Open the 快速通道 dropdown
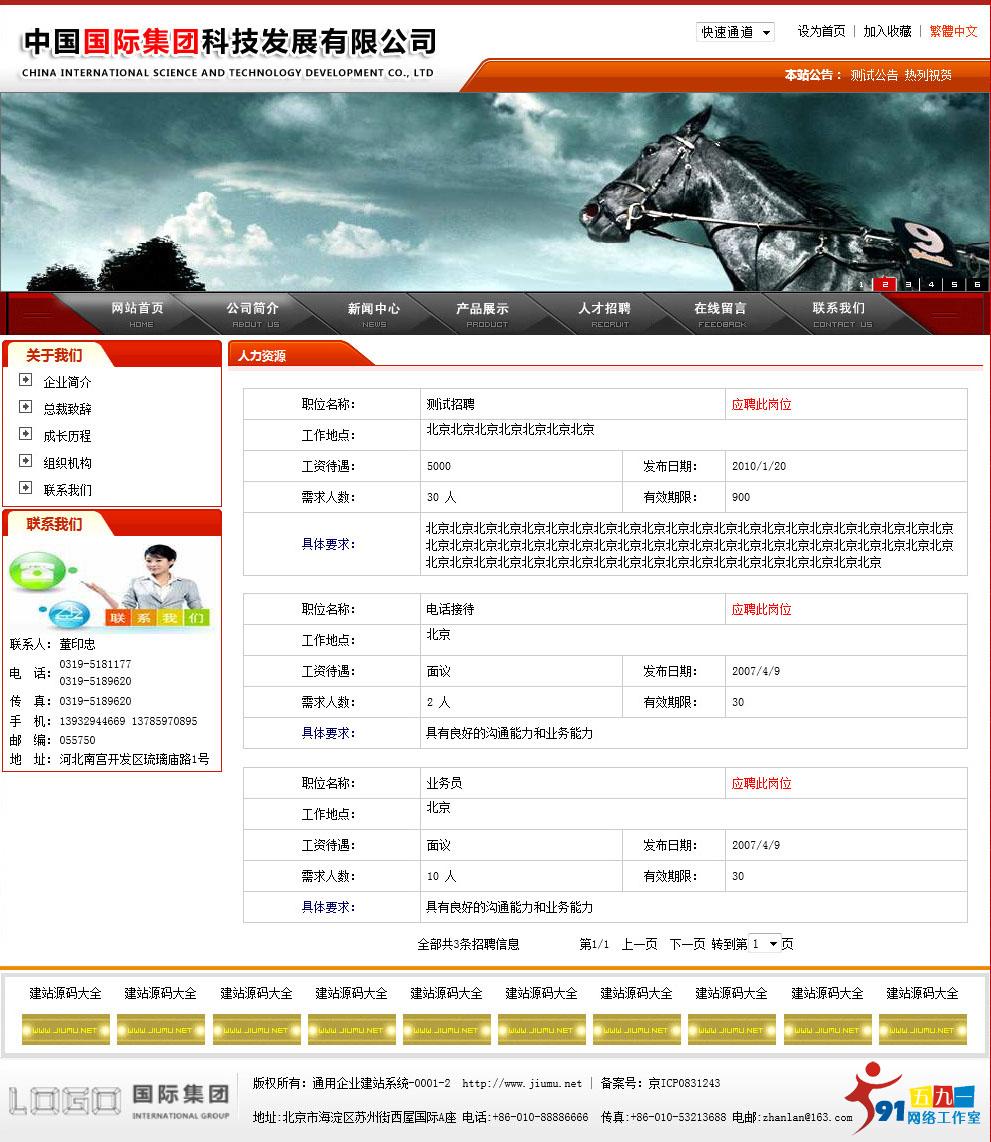Screen dimensions: 991x1142 tap(735, 32)
